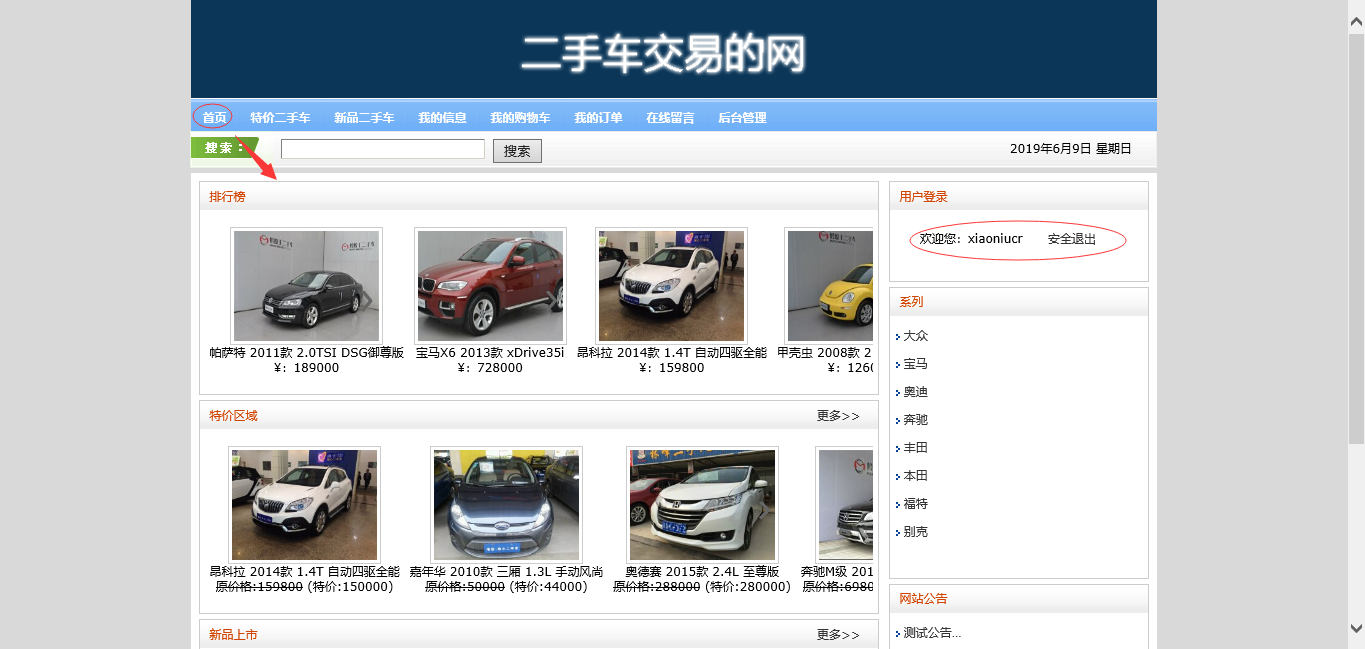Select the 丰田 series link
Viewport: 1365px width, 649px height.
coord(916,448)
